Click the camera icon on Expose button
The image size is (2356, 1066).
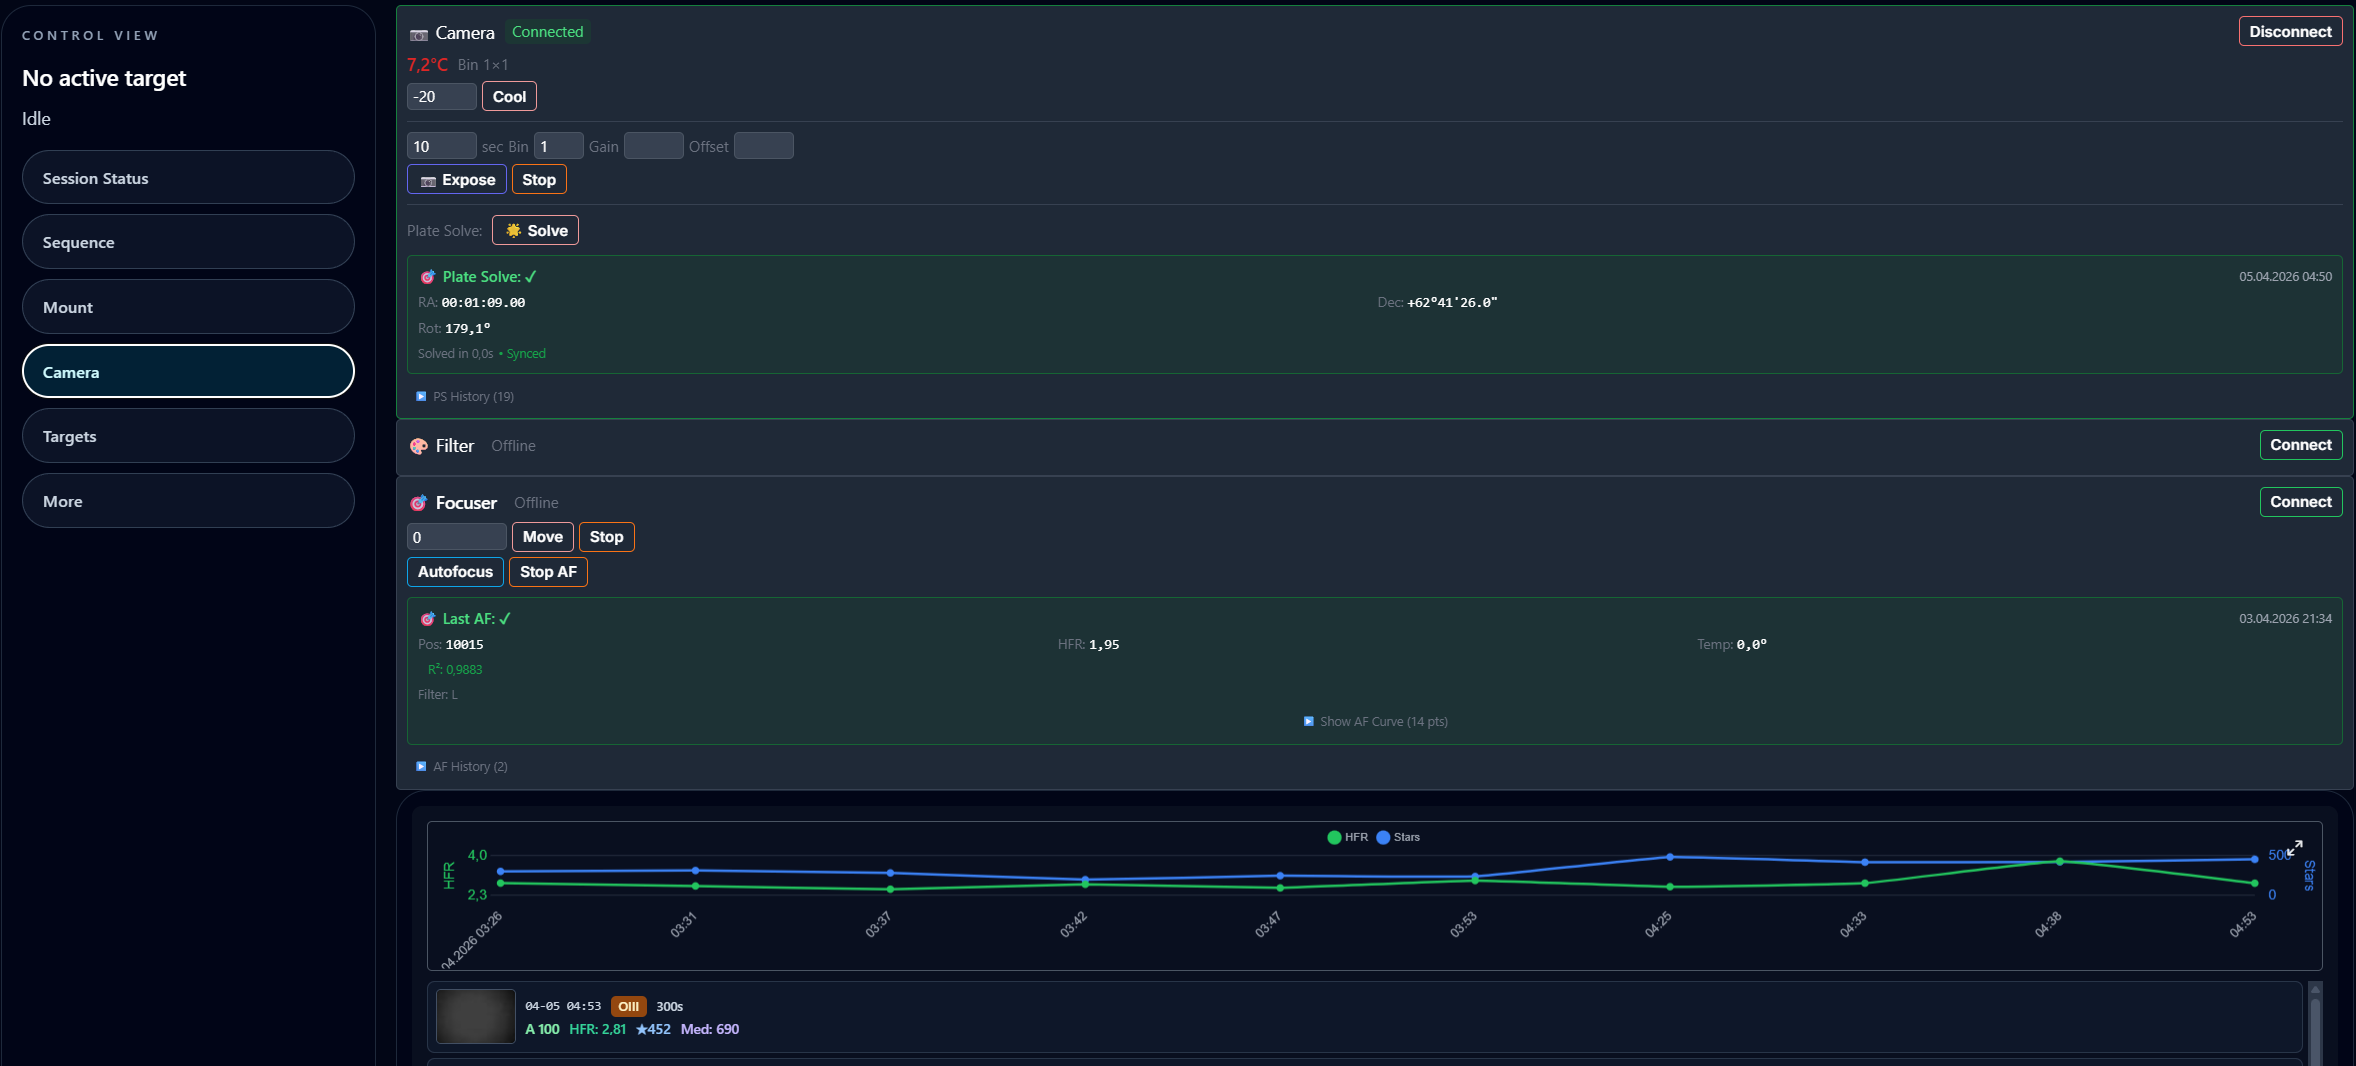point(428,181)
